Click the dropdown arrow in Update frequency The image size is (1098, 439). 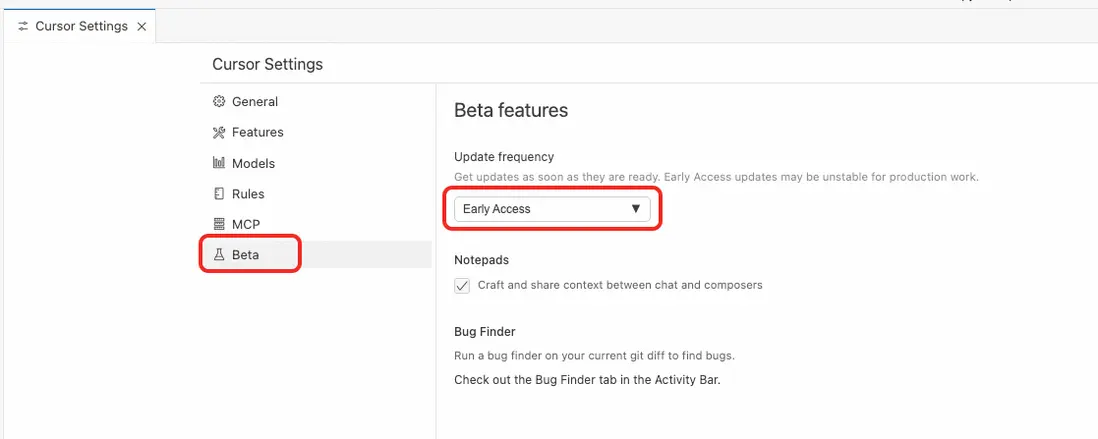tap(636, 209)
